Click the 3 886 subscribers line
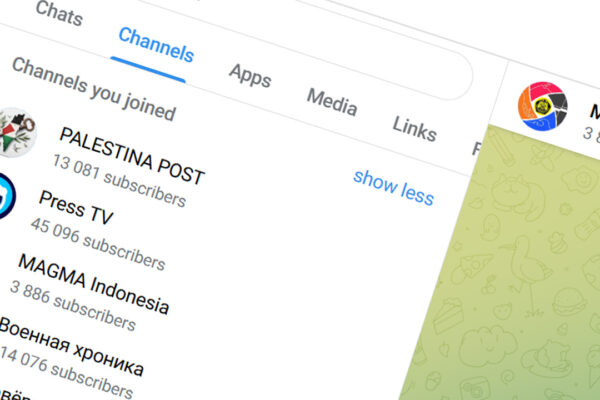This screenshot has width=600, height=400. (72, 305)
